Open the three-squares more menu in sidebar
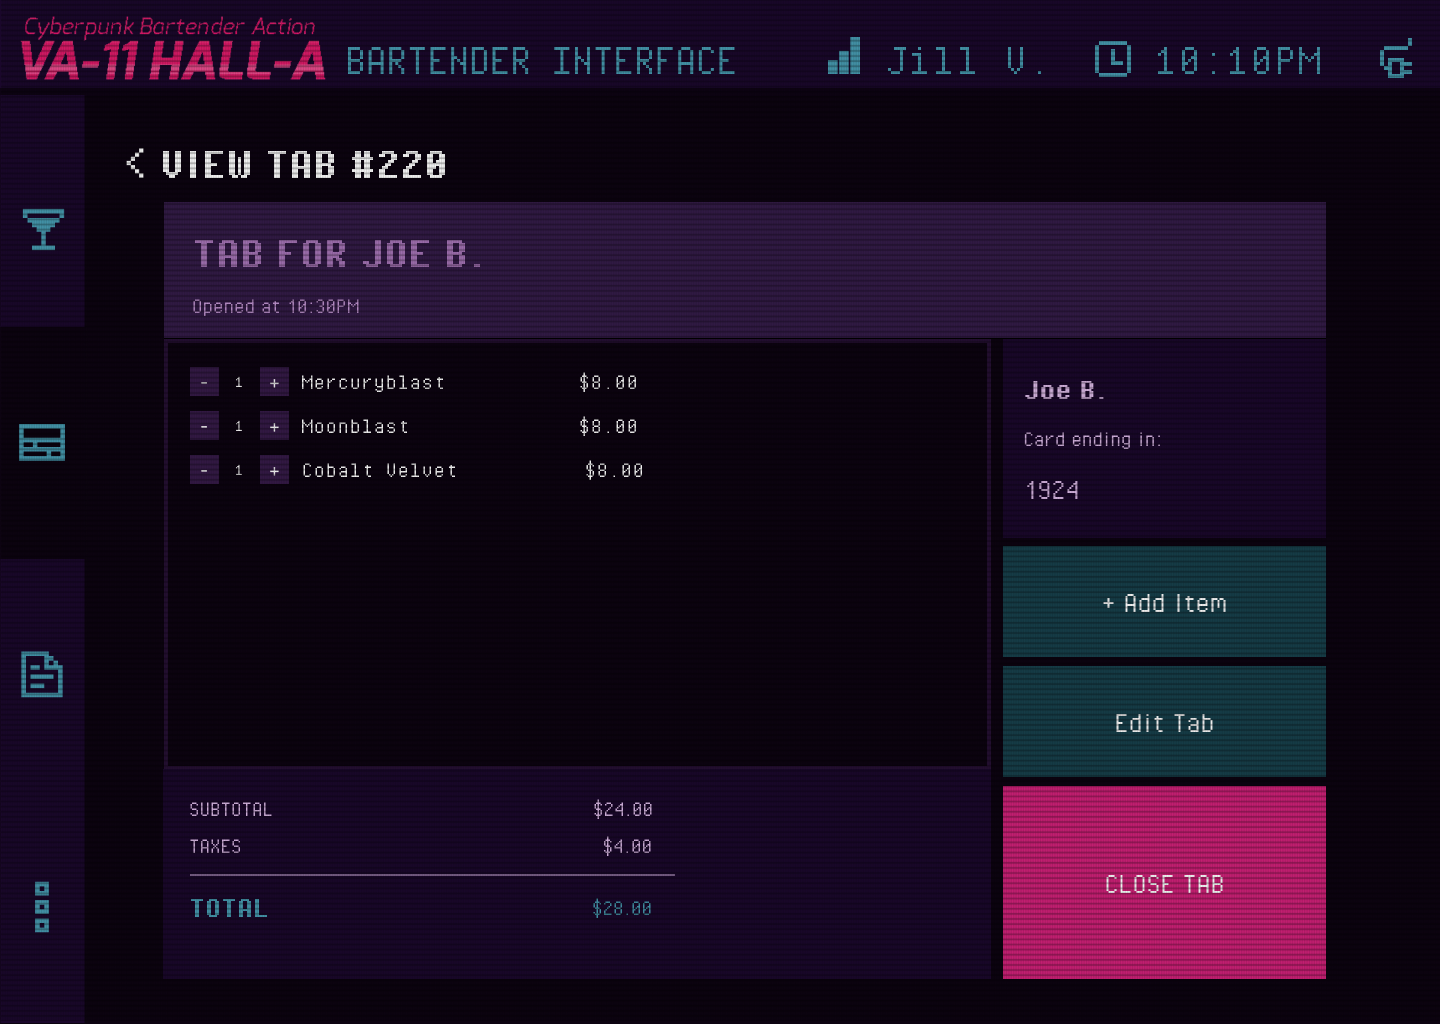The height and width of the screenshot is (1024, 1440). pos(42,907)
